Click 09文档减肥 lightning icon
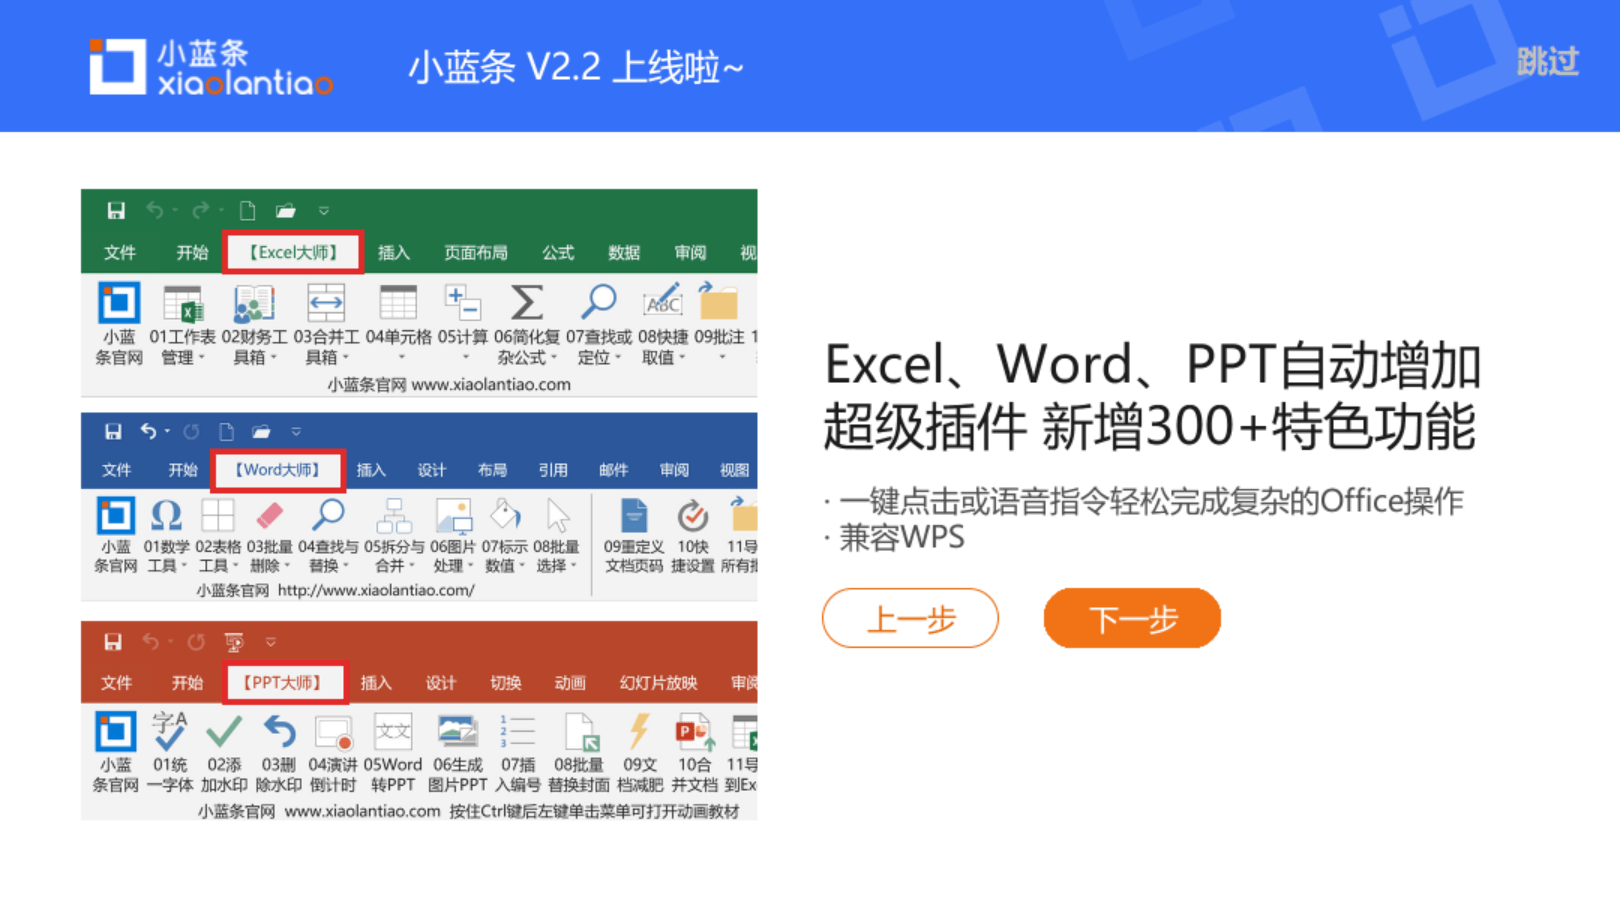 click(x=638, y=732)
